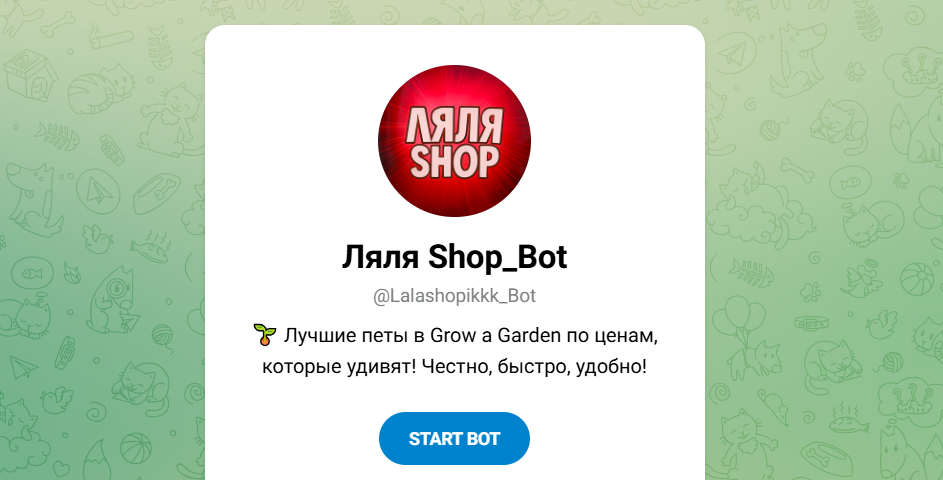Click the cat with magnifying glass doodle

click(112, 300)
